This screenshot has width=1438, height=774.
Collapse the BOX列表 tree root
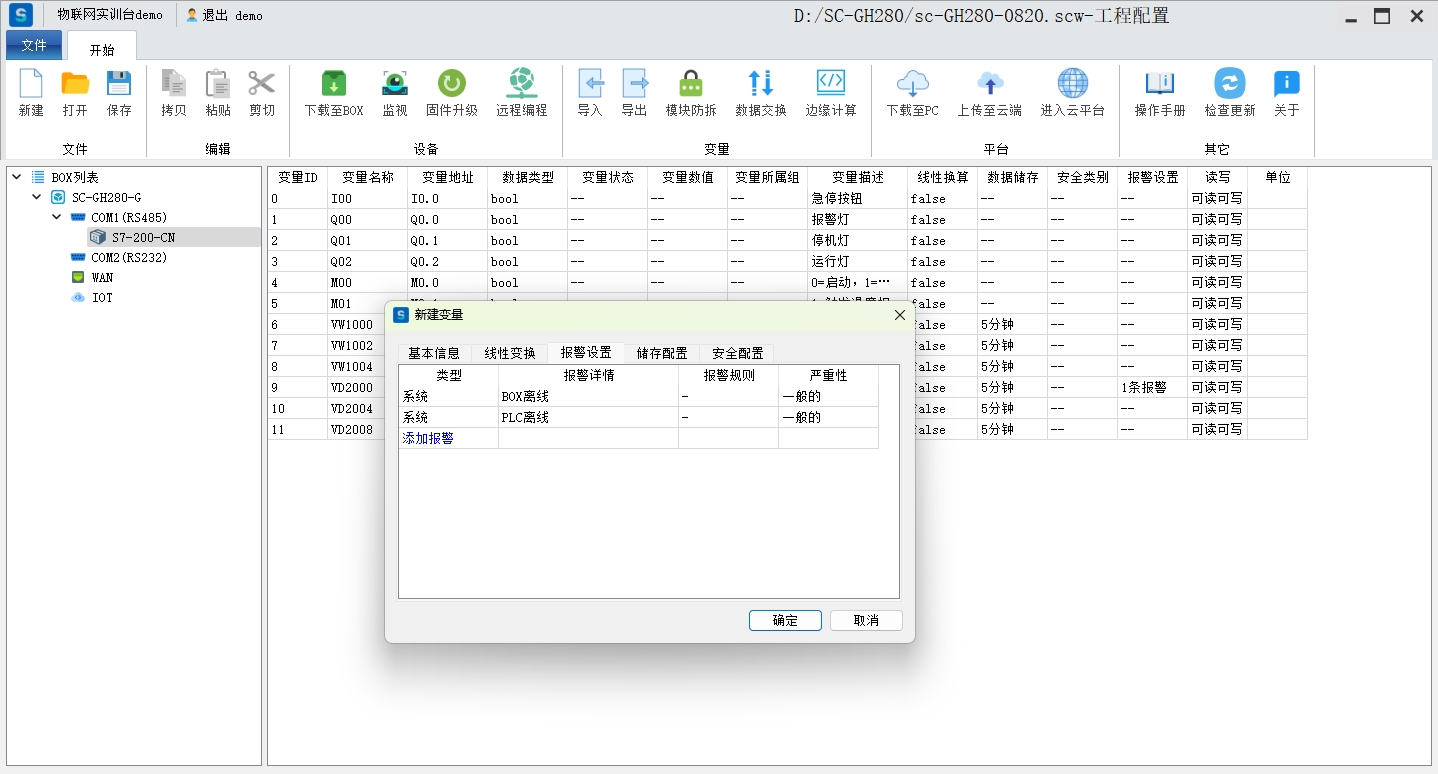(17, 177)
